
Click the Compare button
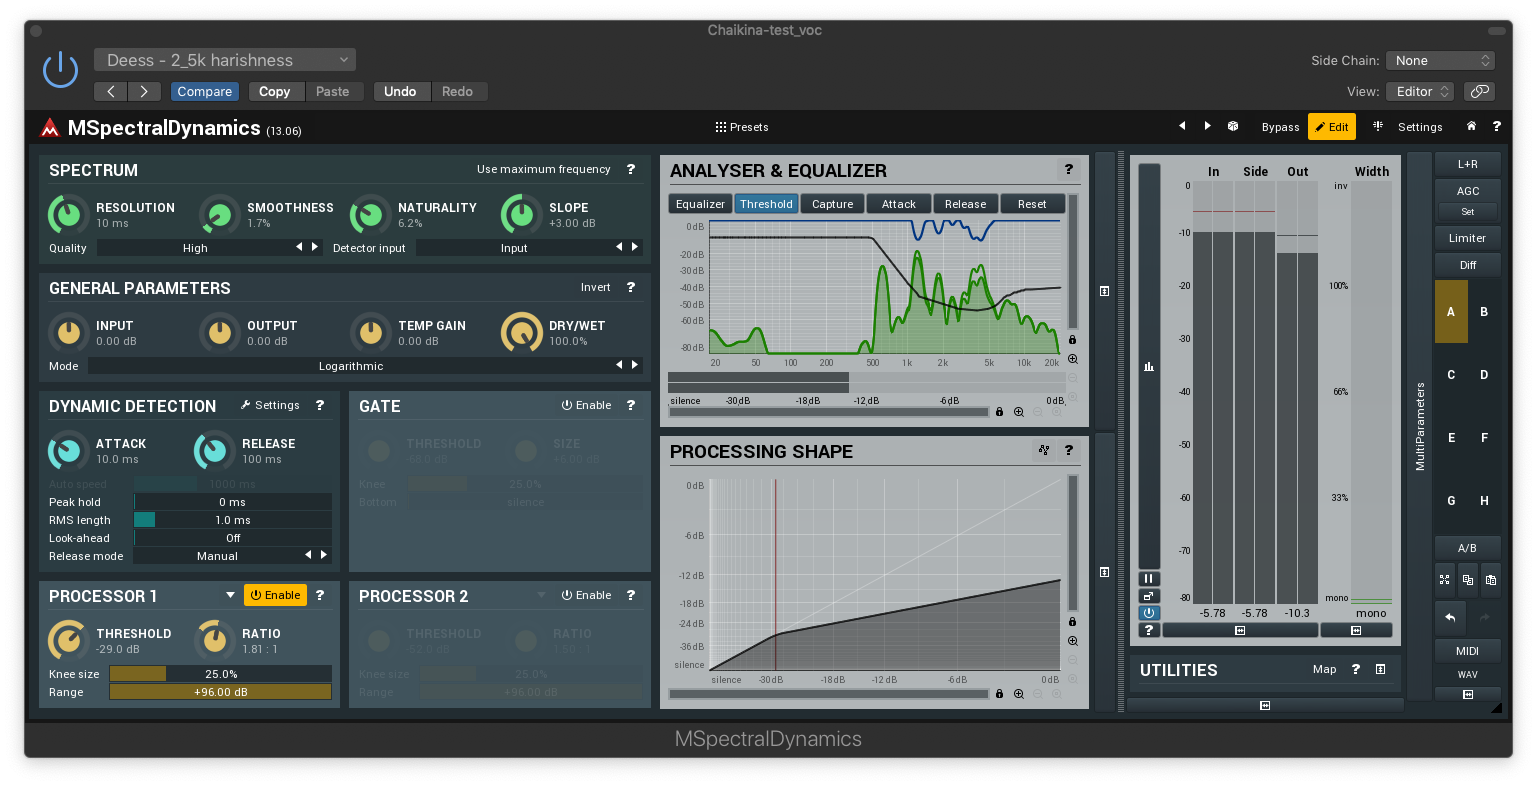tap(205, 91)
